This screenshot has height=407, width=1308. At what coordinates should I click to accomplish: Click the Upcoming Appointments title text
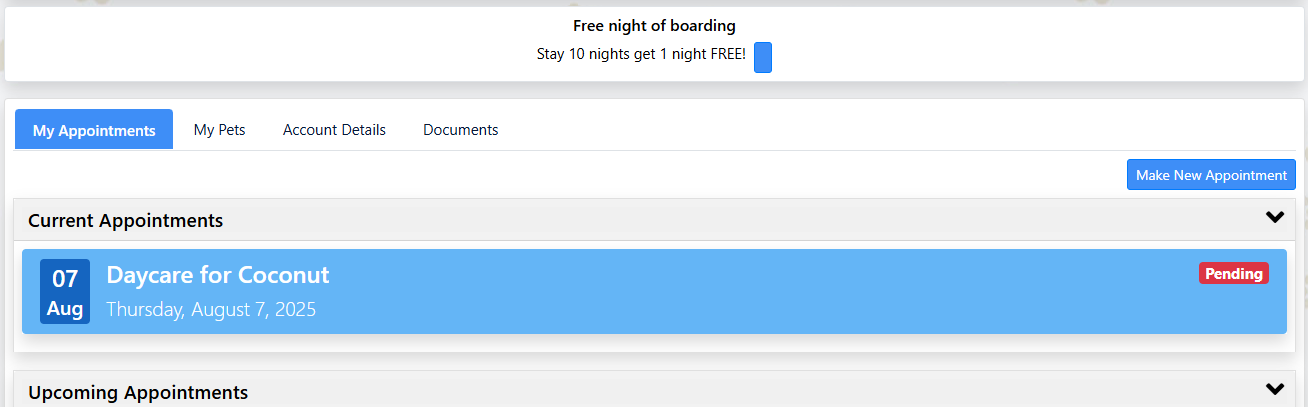pos(138,392)
